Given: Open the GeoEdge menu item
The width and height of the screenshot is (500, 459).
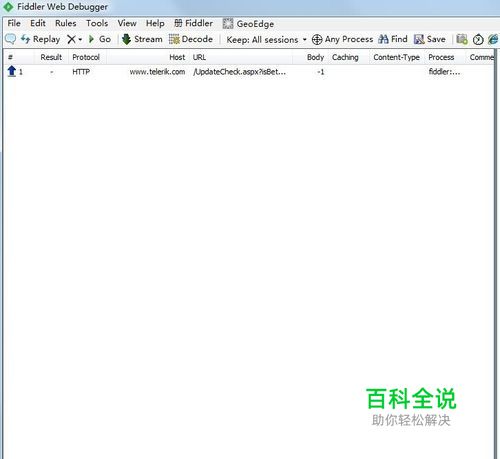Looking at the screenshot, I should pos(248,24).
